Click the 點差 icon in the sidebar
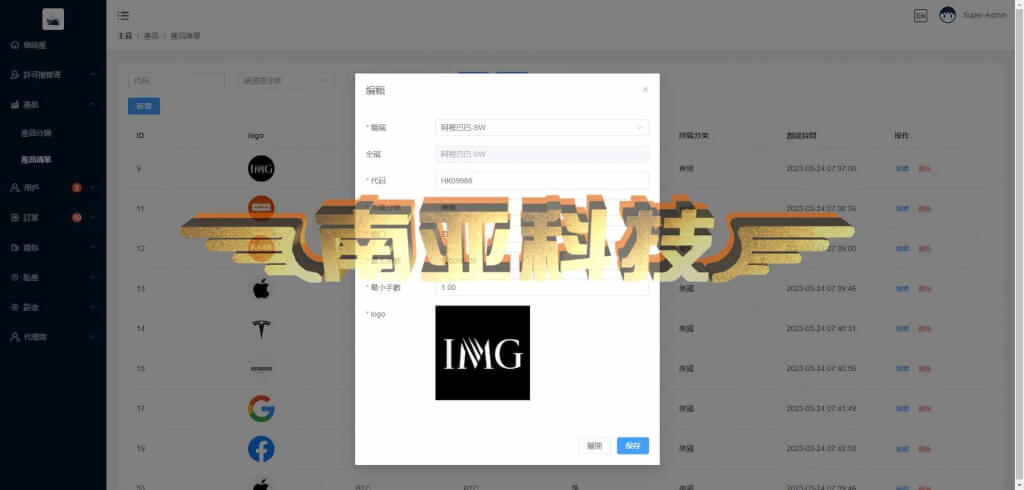Image resolution: width=1024 pixels, height=490 pixels. coord(15,277)
